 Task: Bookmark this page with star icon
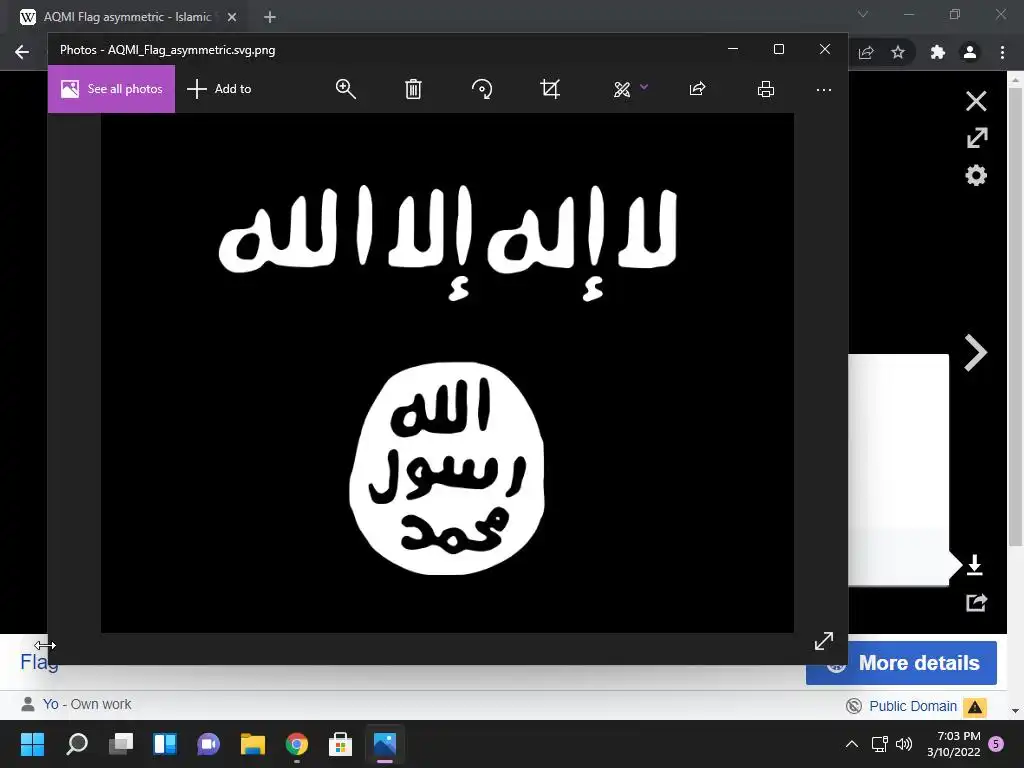(898, 52)
